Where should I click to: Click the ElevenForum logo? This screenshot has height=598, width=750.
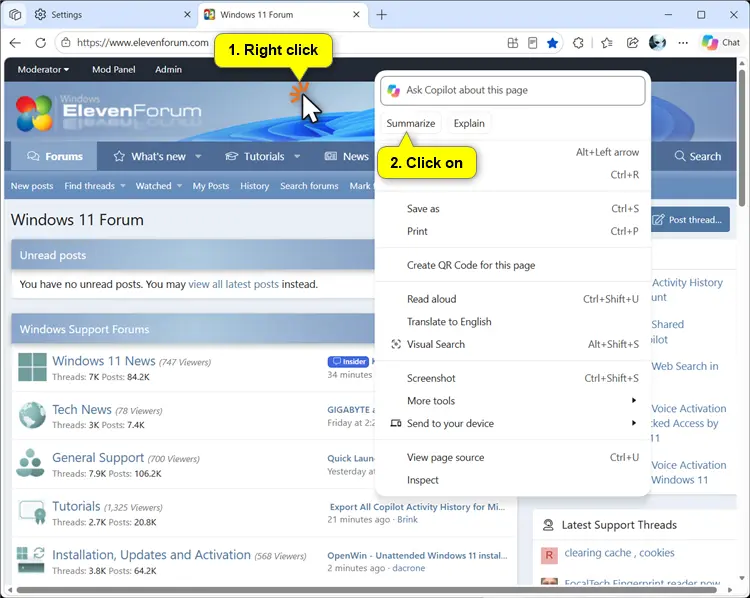[x=108, y=112]
